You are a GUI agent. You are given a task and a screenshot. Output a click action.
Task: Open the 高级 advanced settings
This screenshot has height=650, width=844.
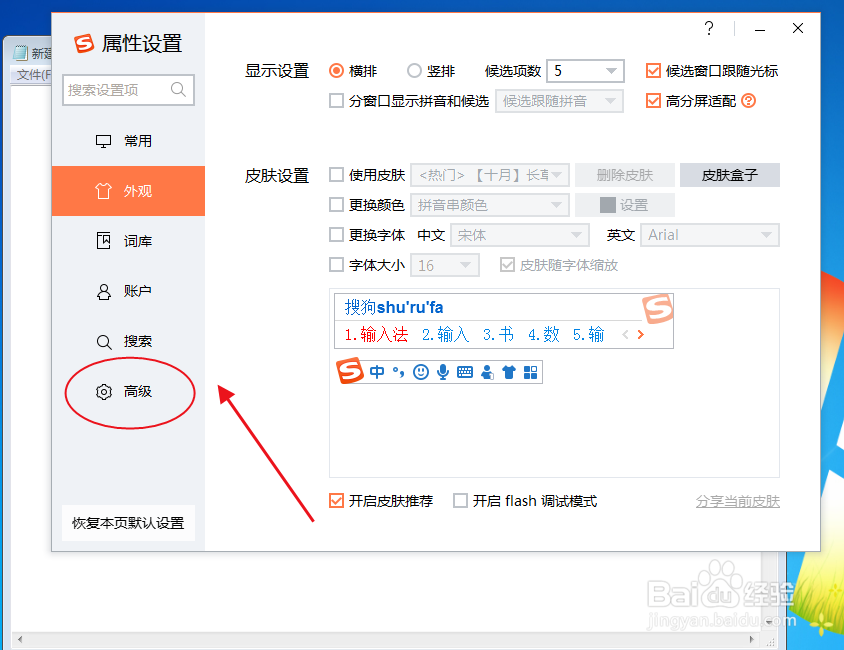point(128,391)
